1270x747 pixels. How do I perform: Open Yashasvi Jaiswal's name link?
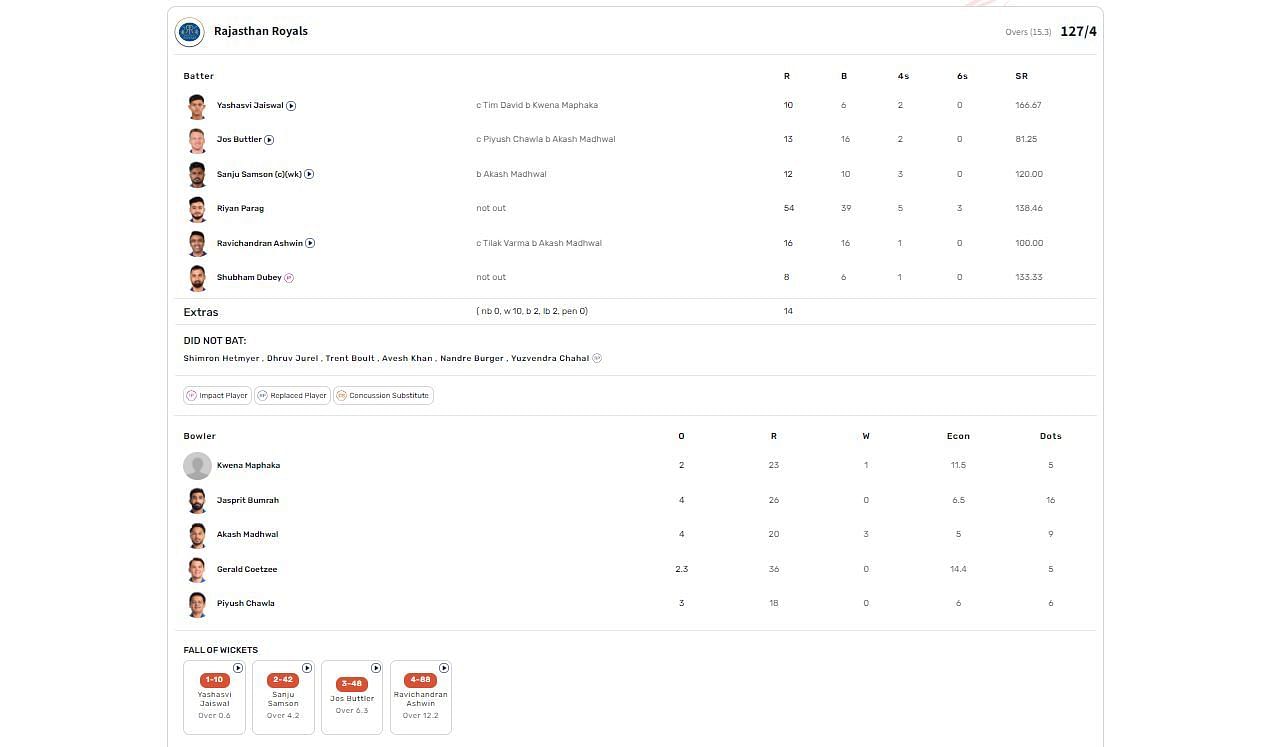(x=250, y=105)
